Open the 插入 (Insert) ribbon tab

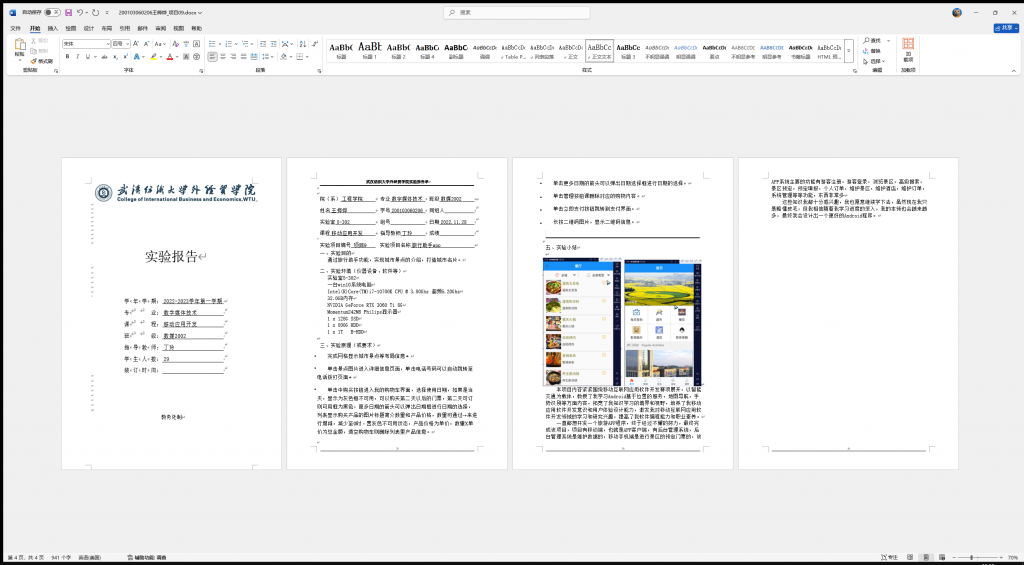pyautogui.click(x=52, y=28)
